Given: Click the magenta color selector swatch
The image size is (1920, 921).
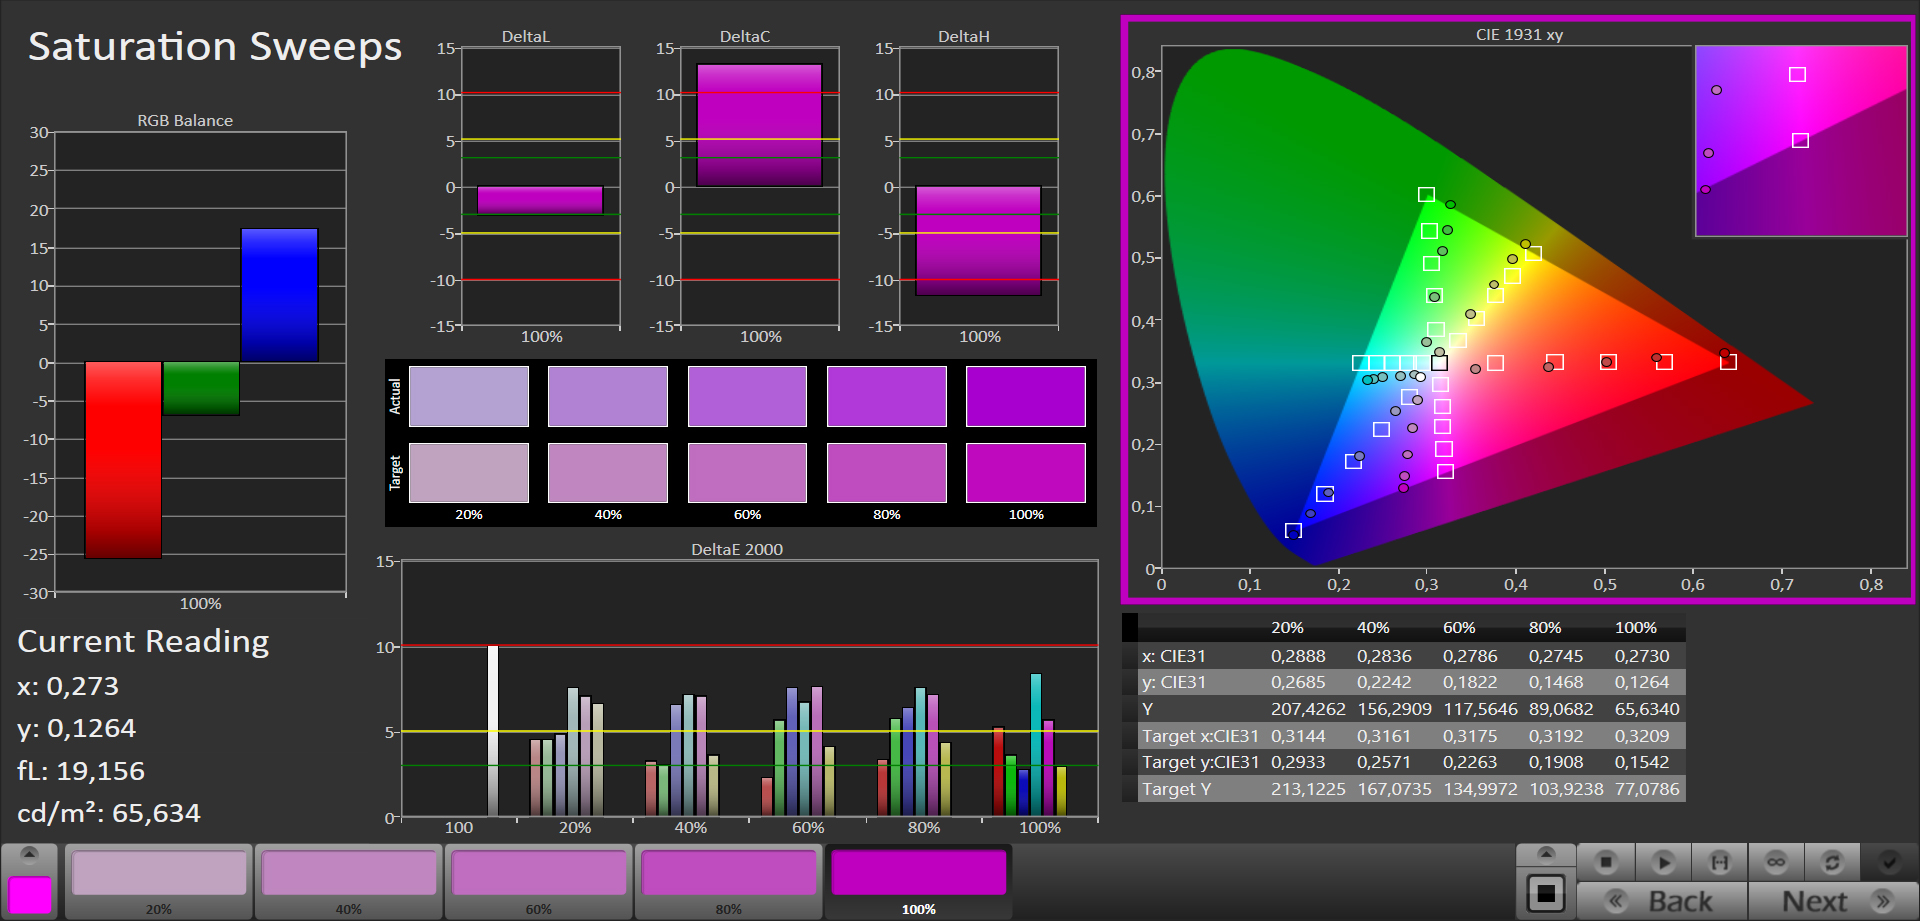Looking at the screenshot, I should [x=30, y=895].
